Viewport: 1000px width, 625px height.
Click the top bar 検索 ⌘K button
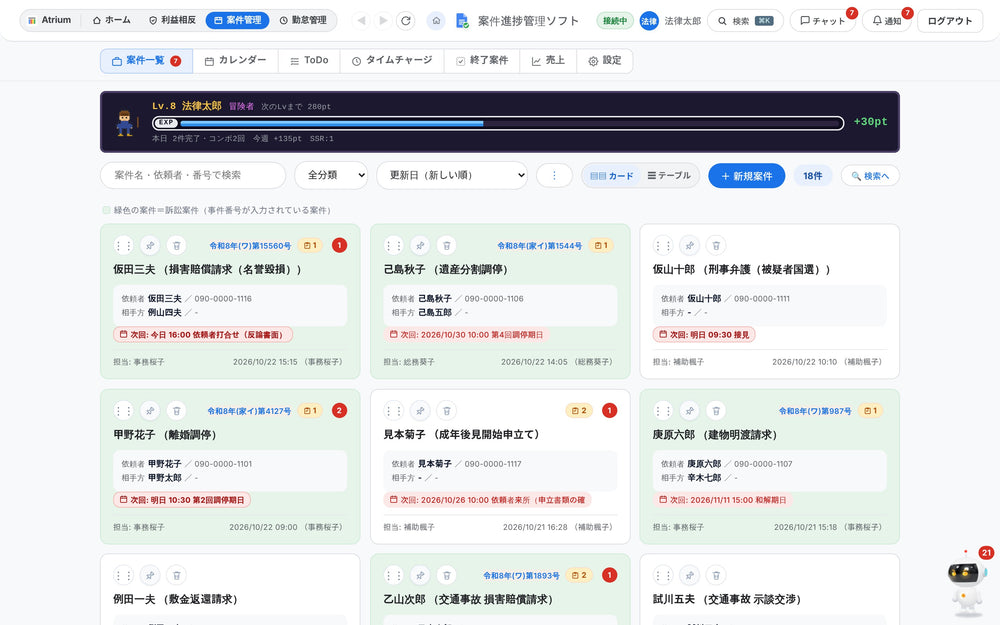(x=746, y=21)
